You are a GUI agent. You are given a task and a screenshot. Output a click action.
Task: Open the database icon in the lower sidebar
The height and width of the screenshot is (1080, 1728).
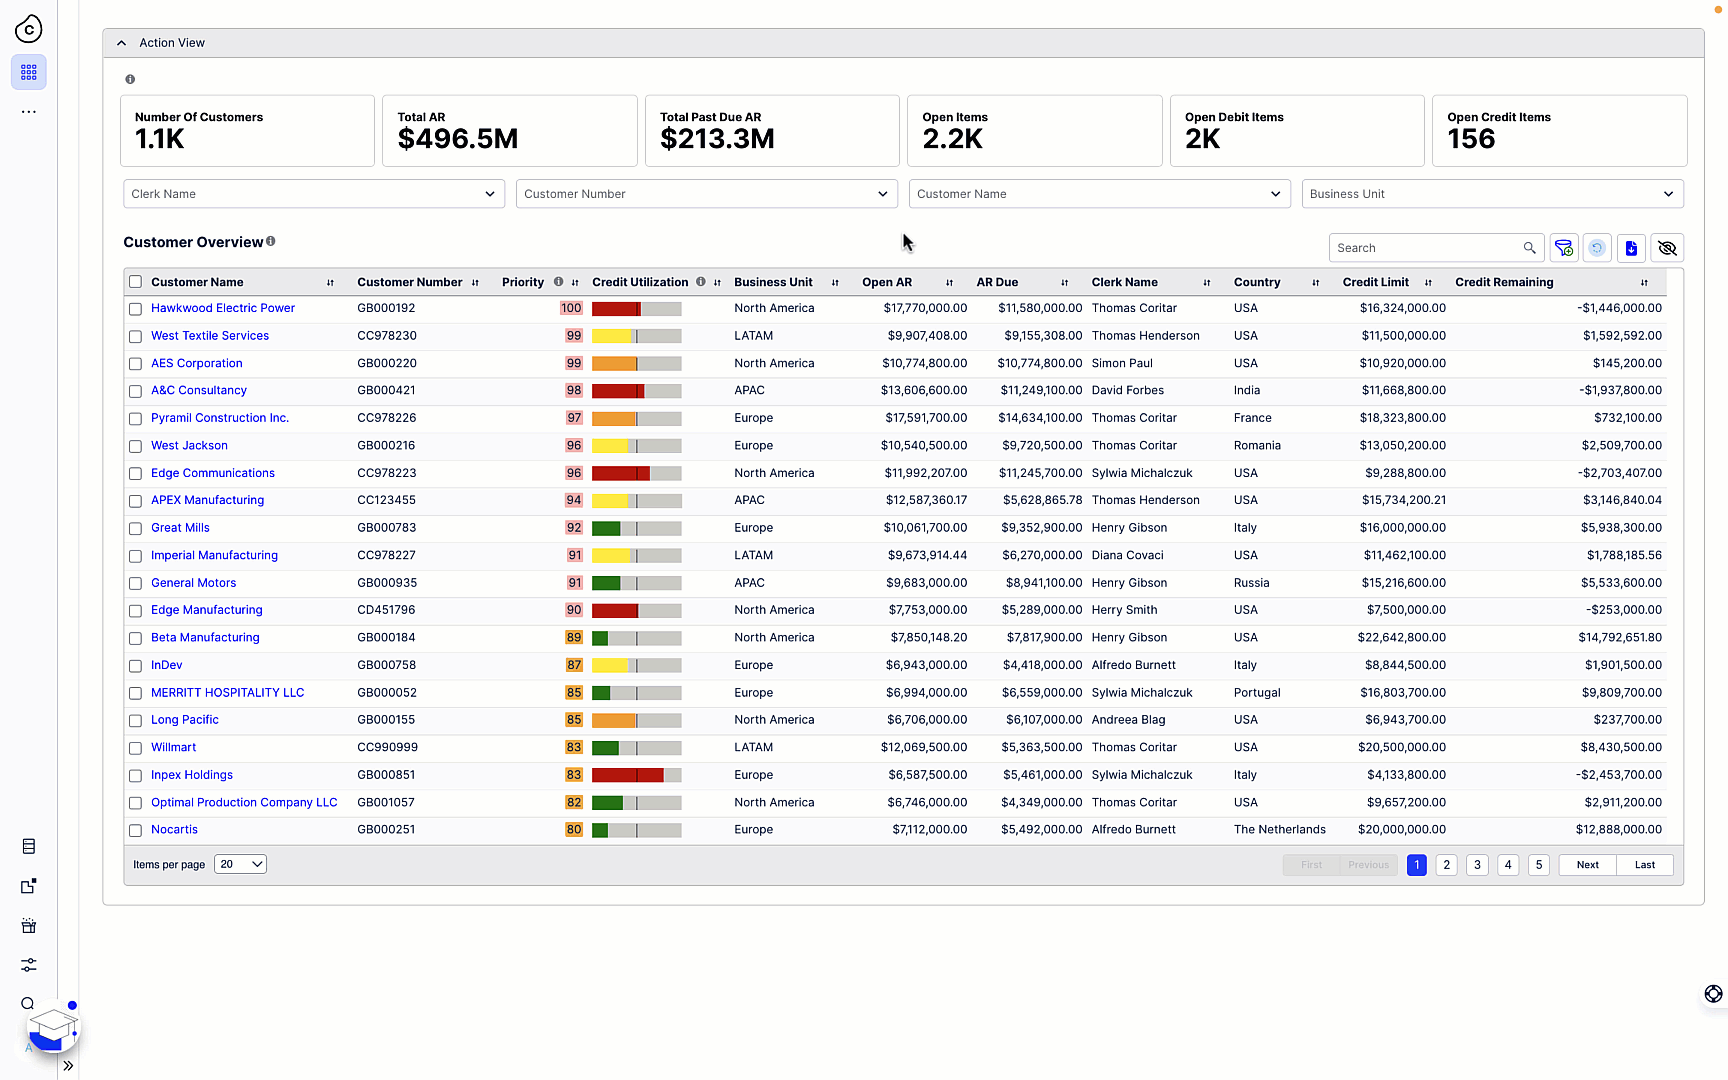[x=28, y=846]
